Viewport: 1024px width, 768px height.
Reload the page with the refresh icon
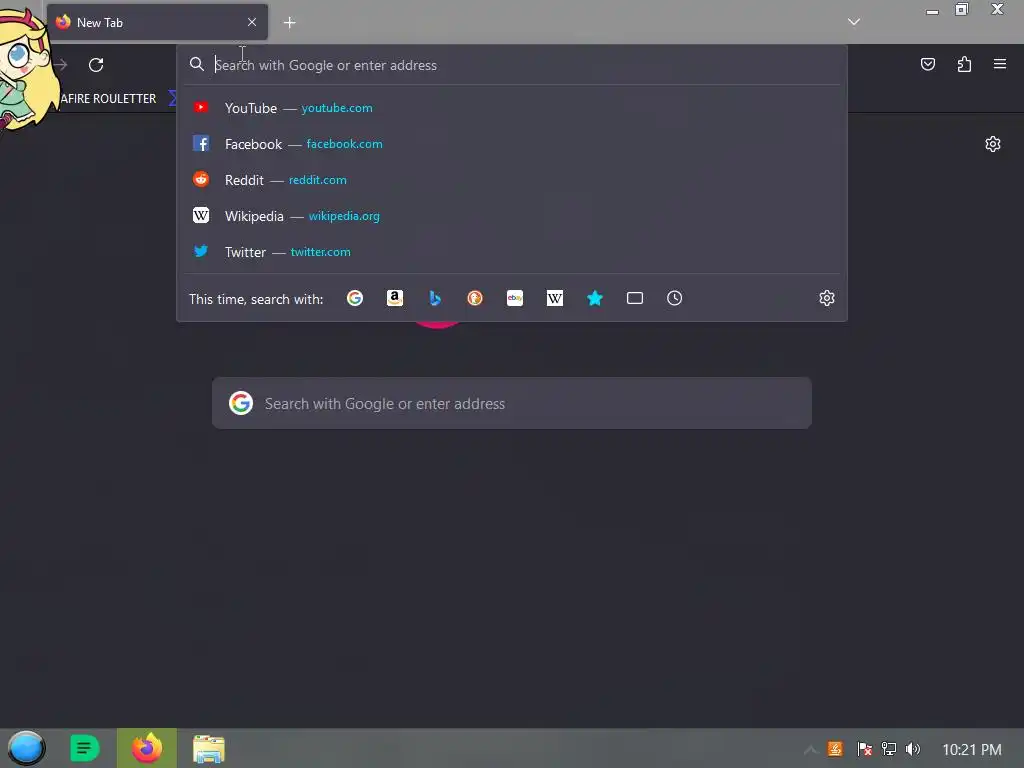point(96,65)
